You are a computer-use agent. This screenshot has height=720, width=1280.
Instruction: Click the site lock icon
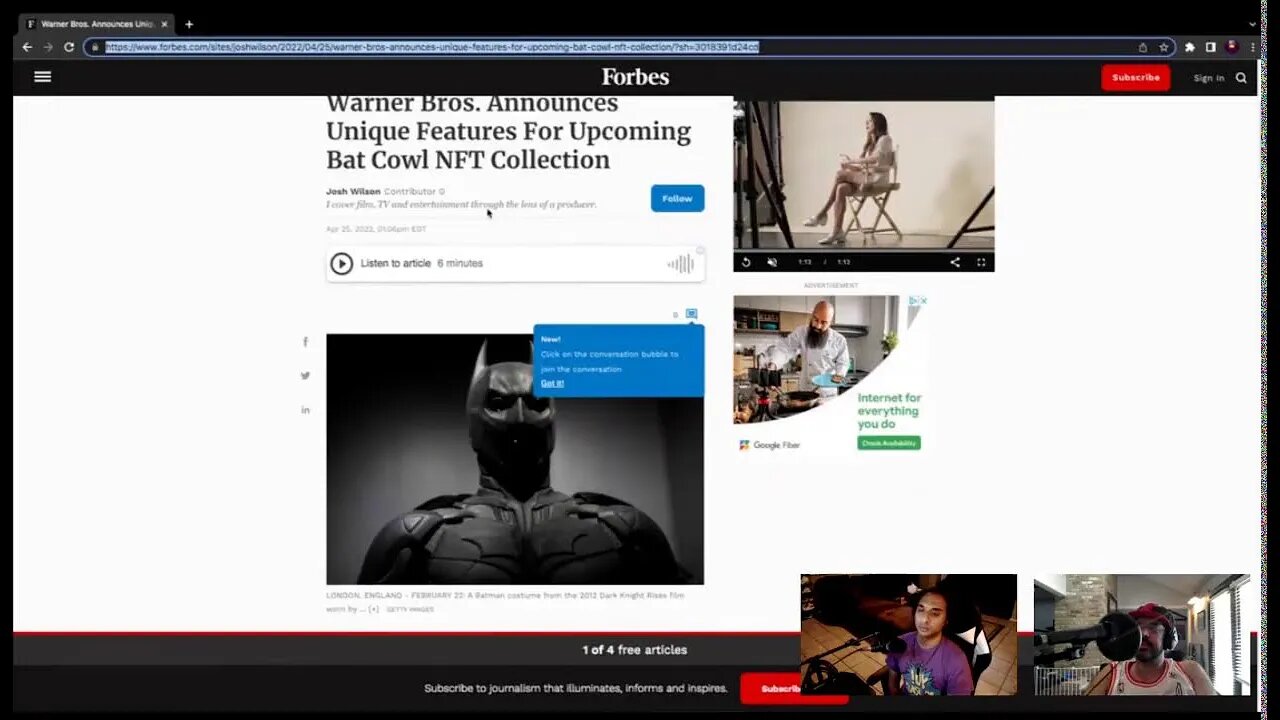pyautogui.click(x=95, y=47)
